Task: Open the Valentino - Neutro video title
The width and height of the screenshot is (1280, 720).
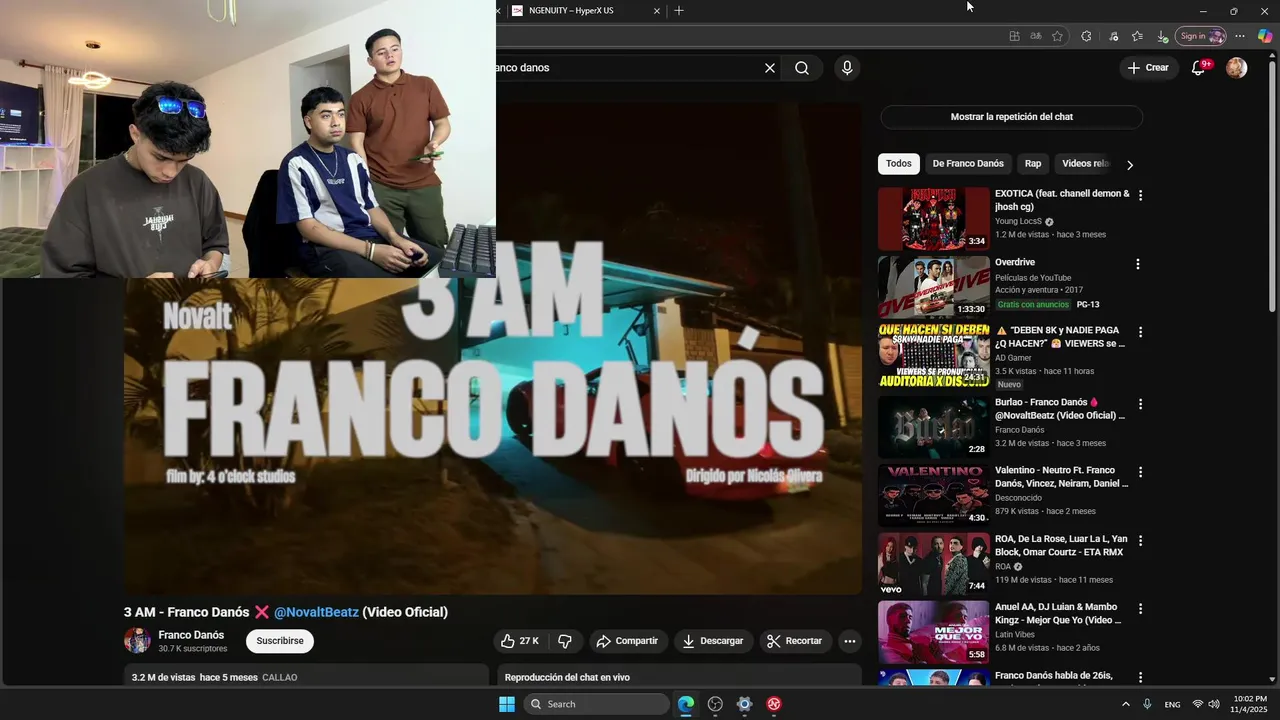Action: coord(1061,477)
